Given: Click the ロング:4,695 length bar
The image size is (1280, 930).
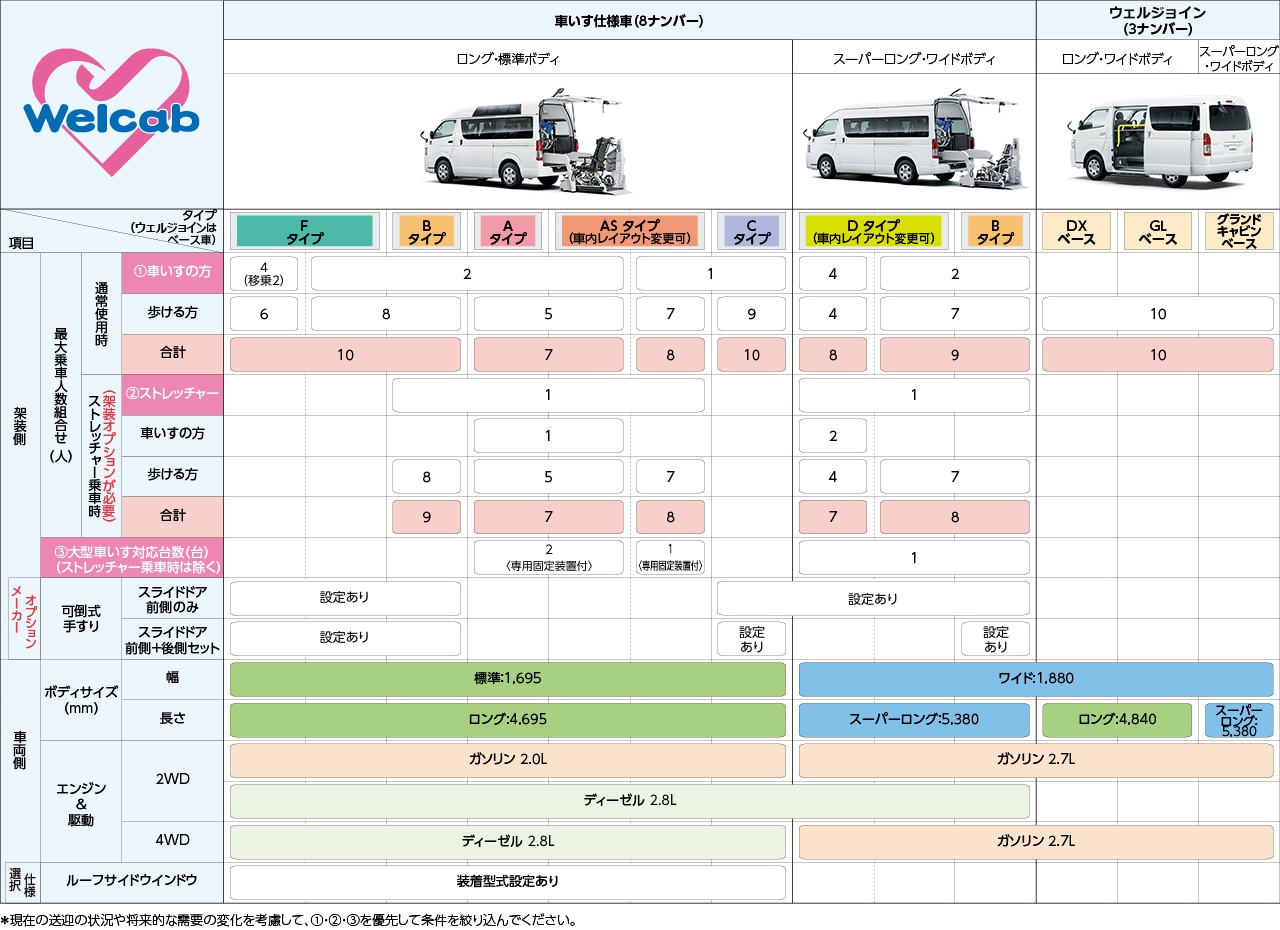Looking at the screenshot, I should point(508,720).
